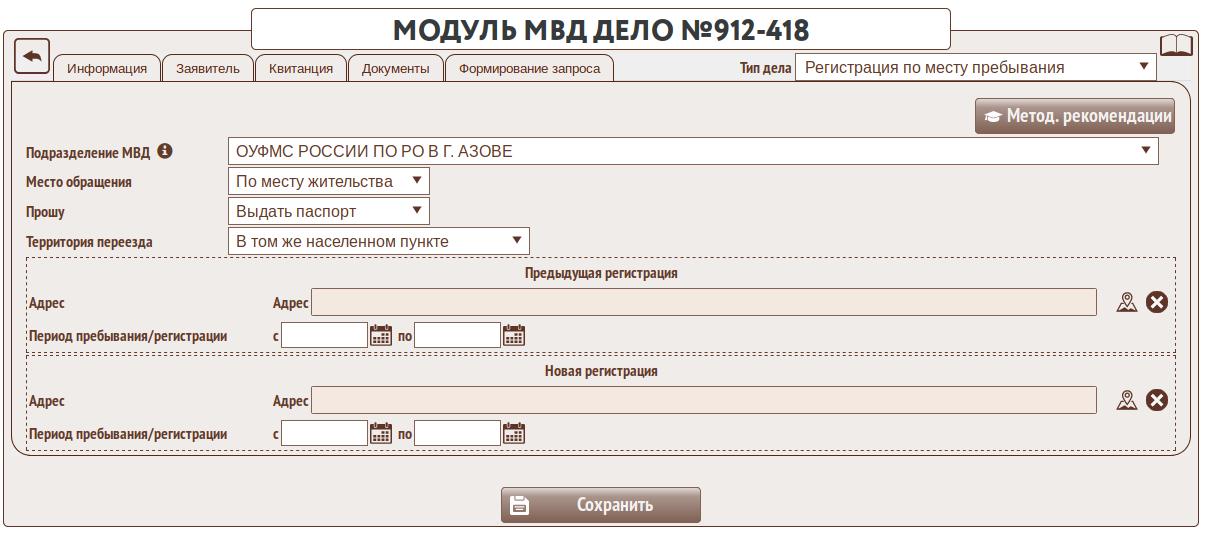
Task: Click the Сохранить button
Action: 600,505
